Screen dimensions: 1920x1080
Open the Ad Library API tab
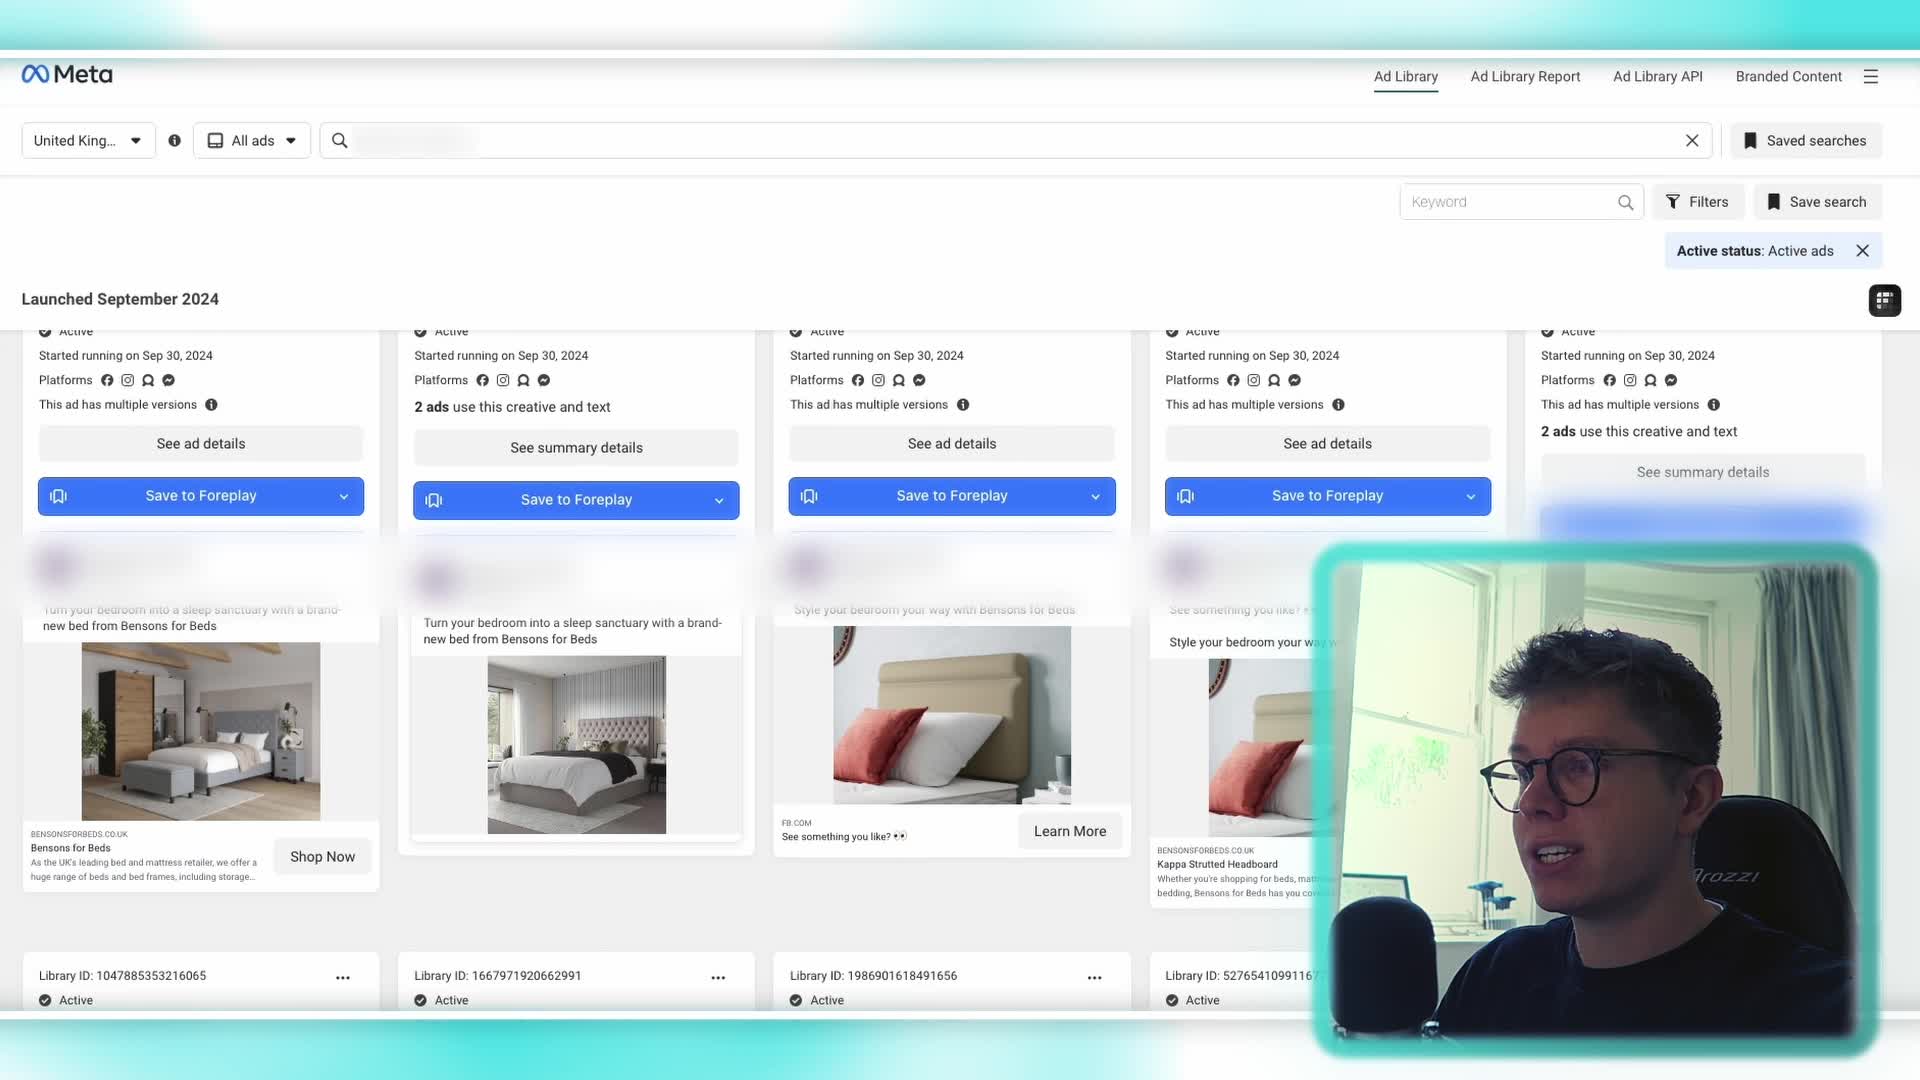[1658, 77]
